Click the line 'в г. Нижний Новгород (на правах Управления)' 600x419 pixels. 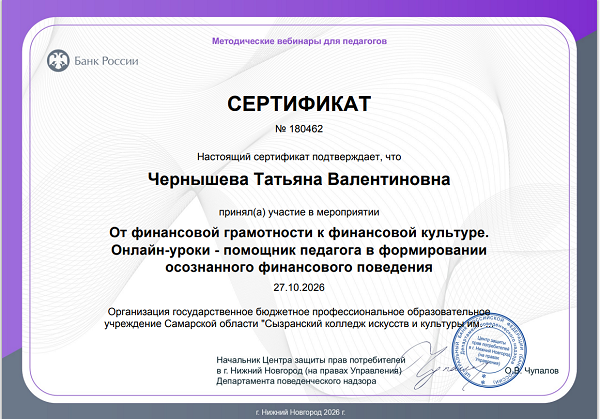309,370
